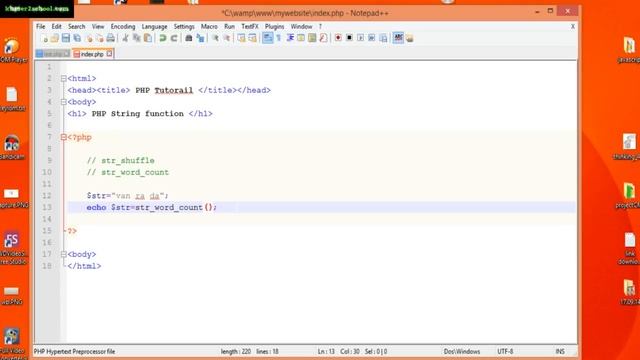This screenshot has width=640, height=360.
Task: Close document with menu bar X
Action: coord(573,27)
